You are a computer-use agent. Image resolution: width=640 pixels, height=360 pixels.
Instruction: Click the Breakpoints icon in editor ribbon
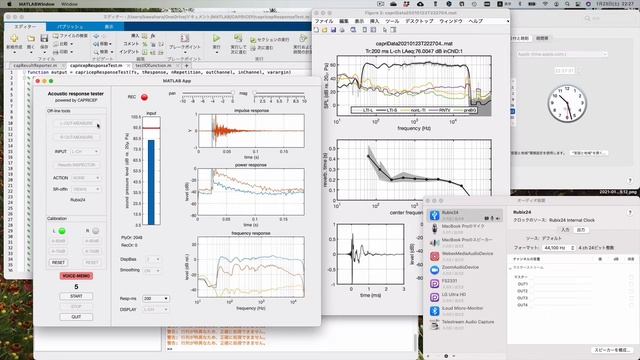[184, 38]
